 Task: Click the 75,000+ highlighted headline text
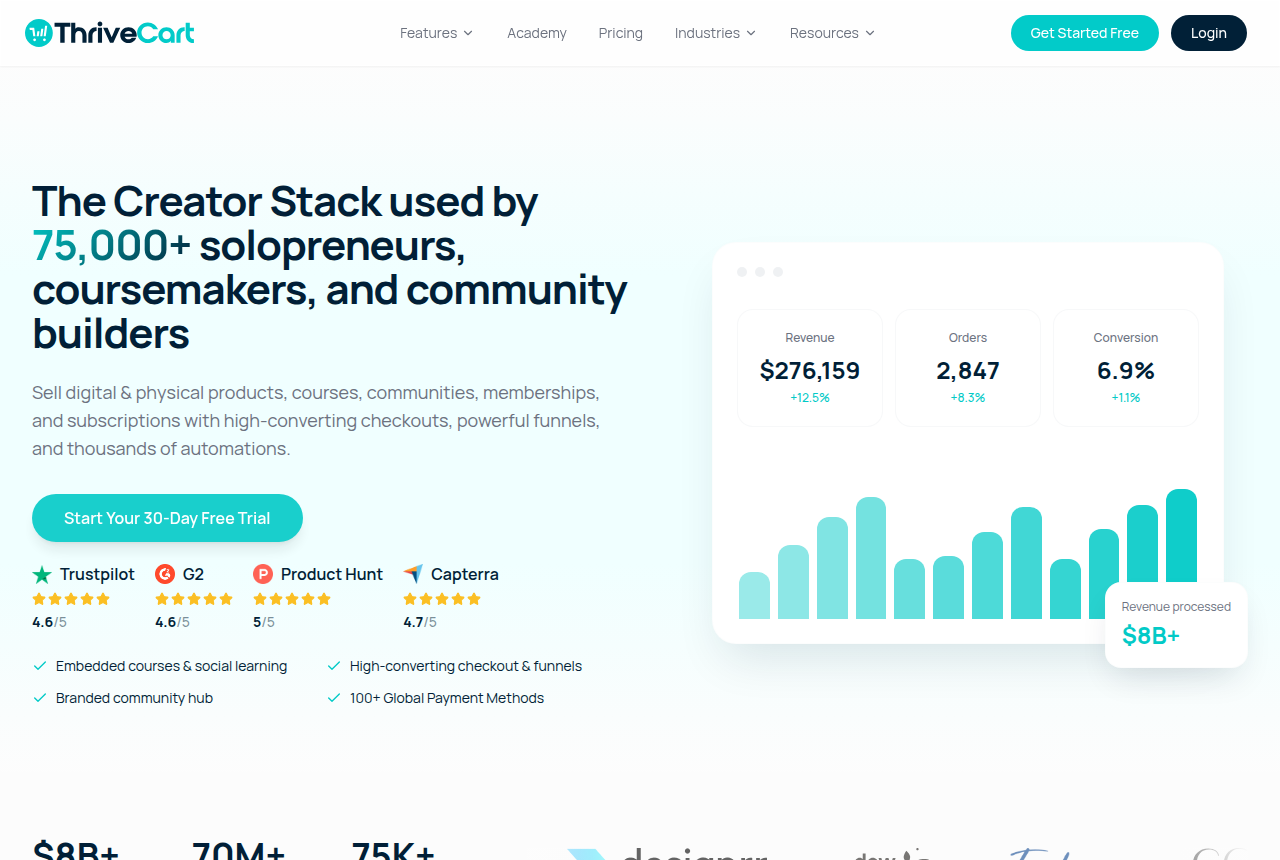(111, 245)
